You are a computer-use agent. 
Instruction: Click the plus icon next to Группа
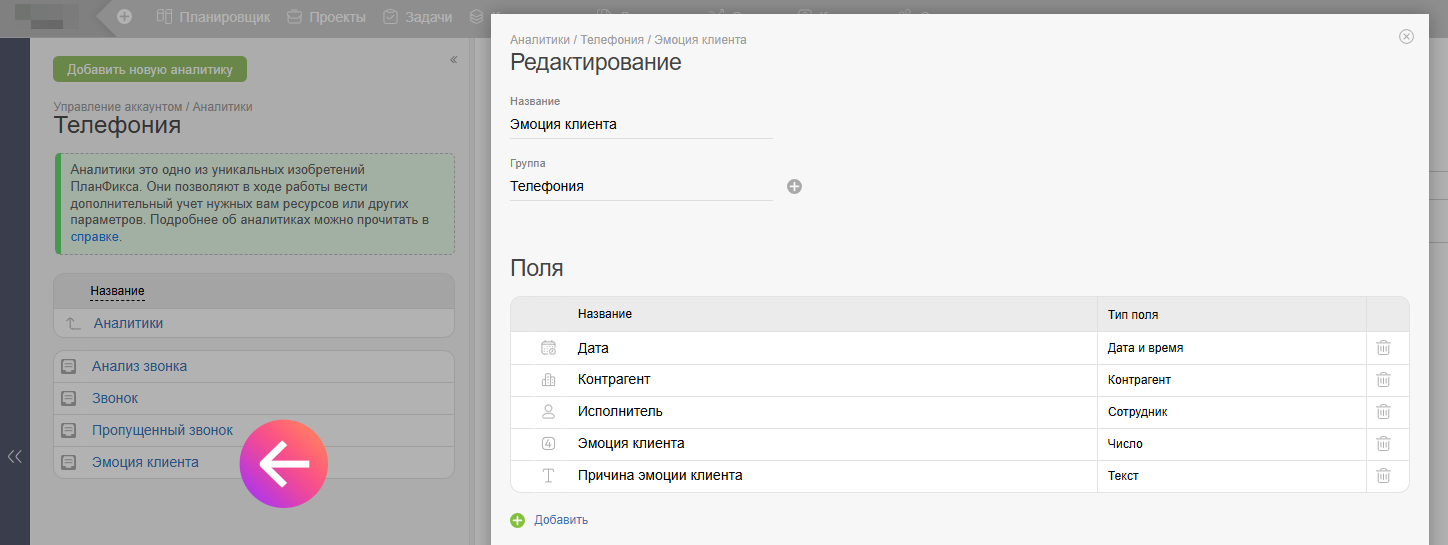pyautogui.click(x=794, y=187)
